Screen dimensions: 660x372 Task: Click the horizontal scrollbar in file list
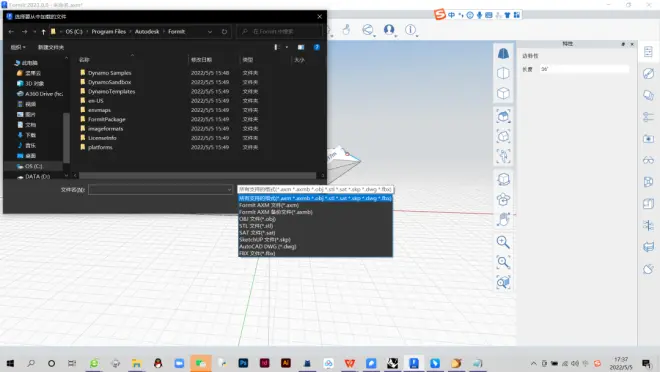(x=197, y=175)
